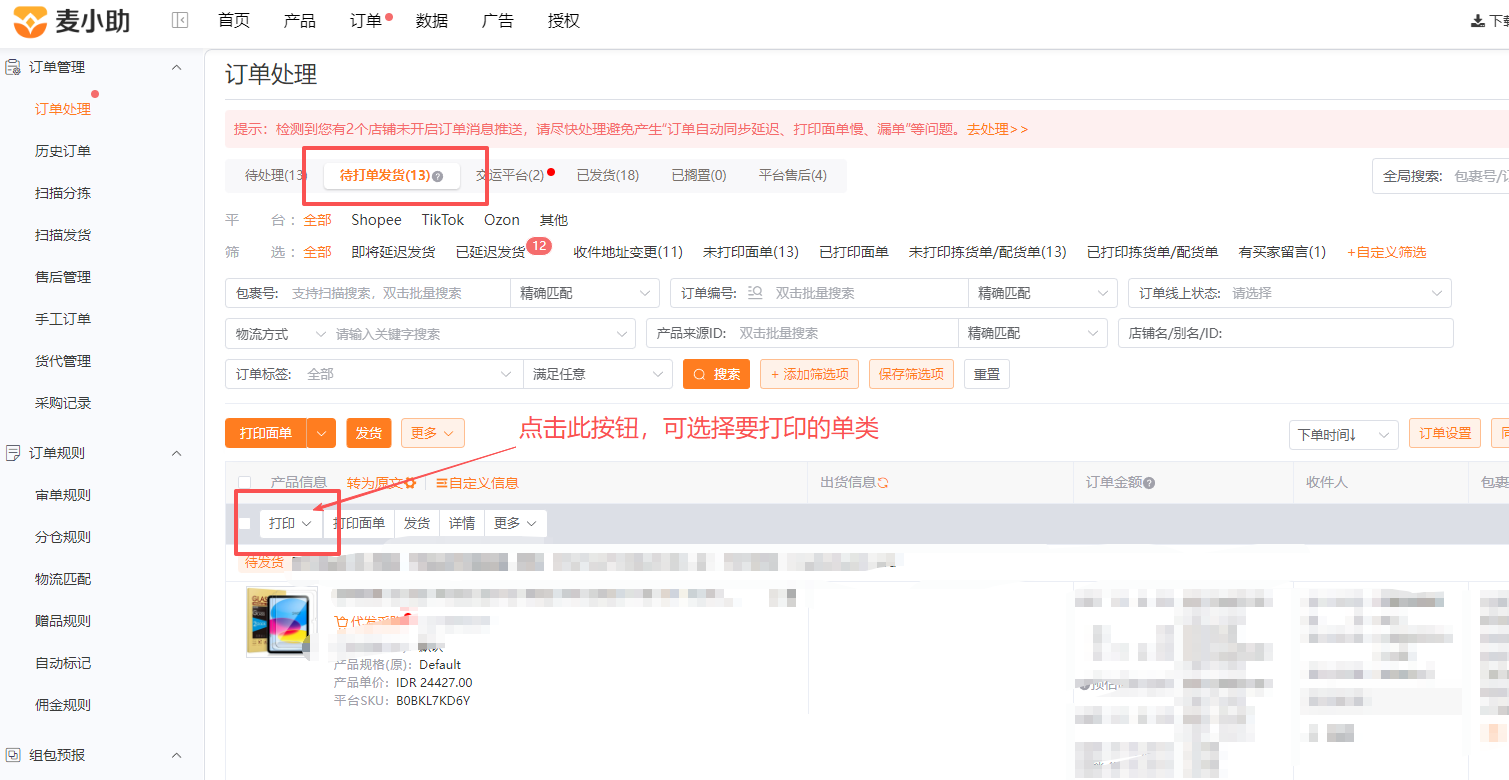
Task: Click the help icon on 待打单发货 tab
Action: point(437,176)
